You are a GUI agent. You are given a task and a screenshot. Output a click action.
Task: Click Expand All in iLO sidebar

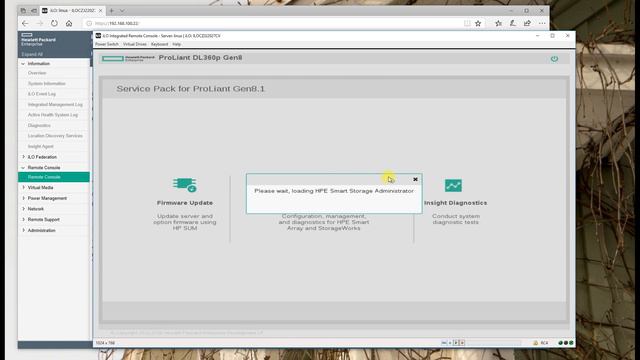point(32,54)
